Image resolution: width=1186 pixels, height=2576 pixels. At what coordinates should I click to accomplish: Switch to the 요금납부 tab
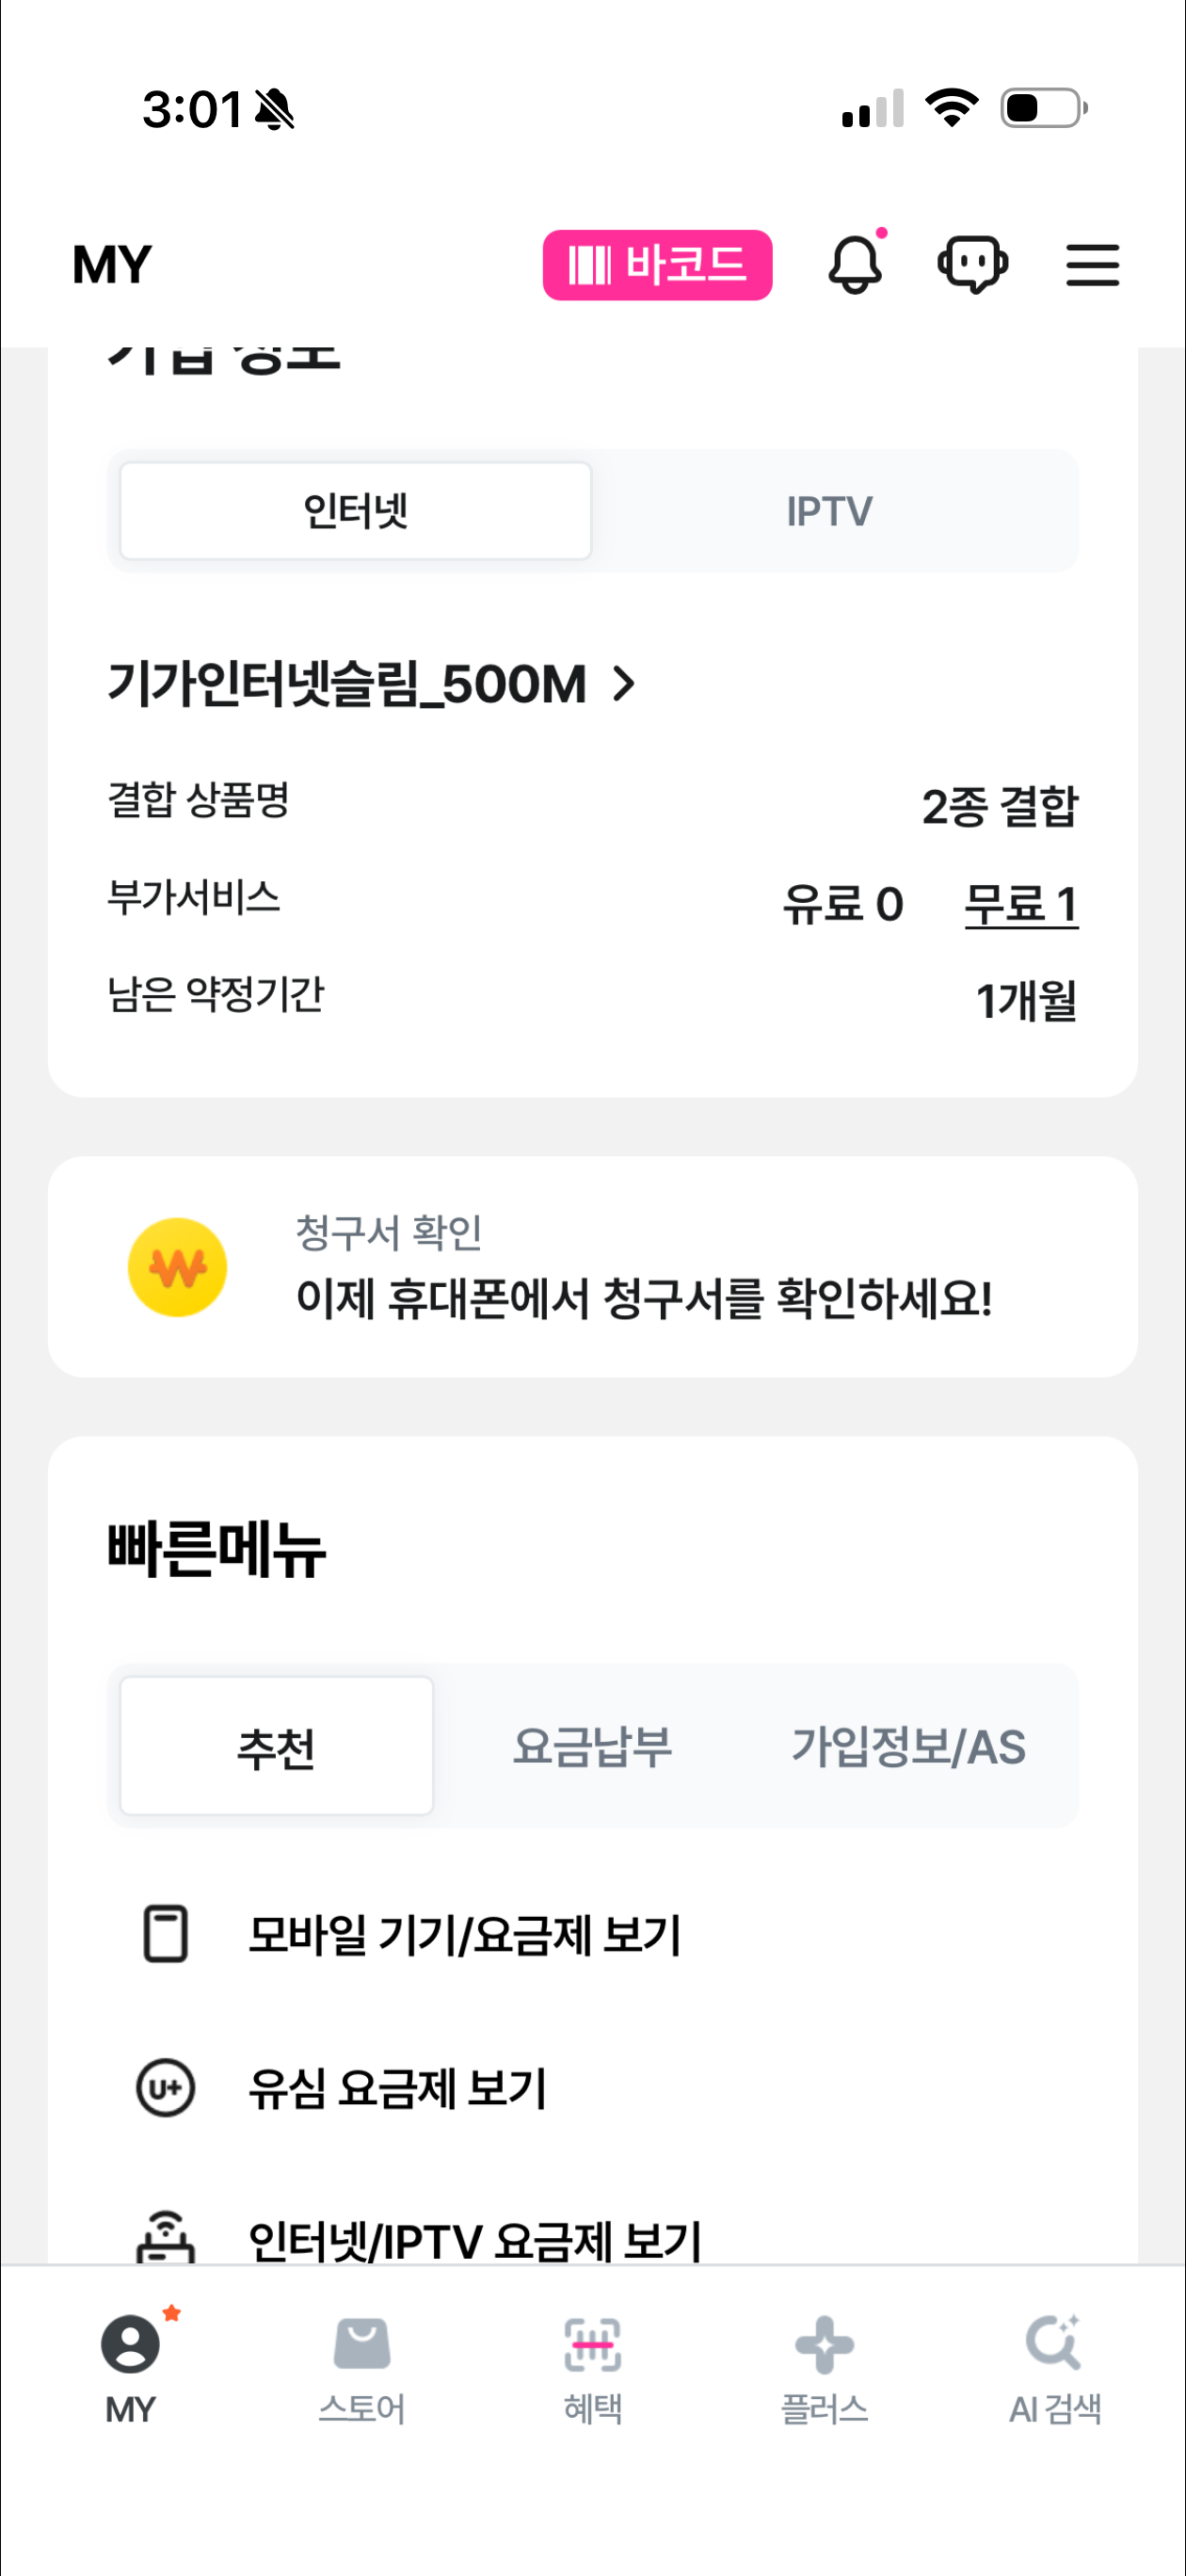point(592,1746)
